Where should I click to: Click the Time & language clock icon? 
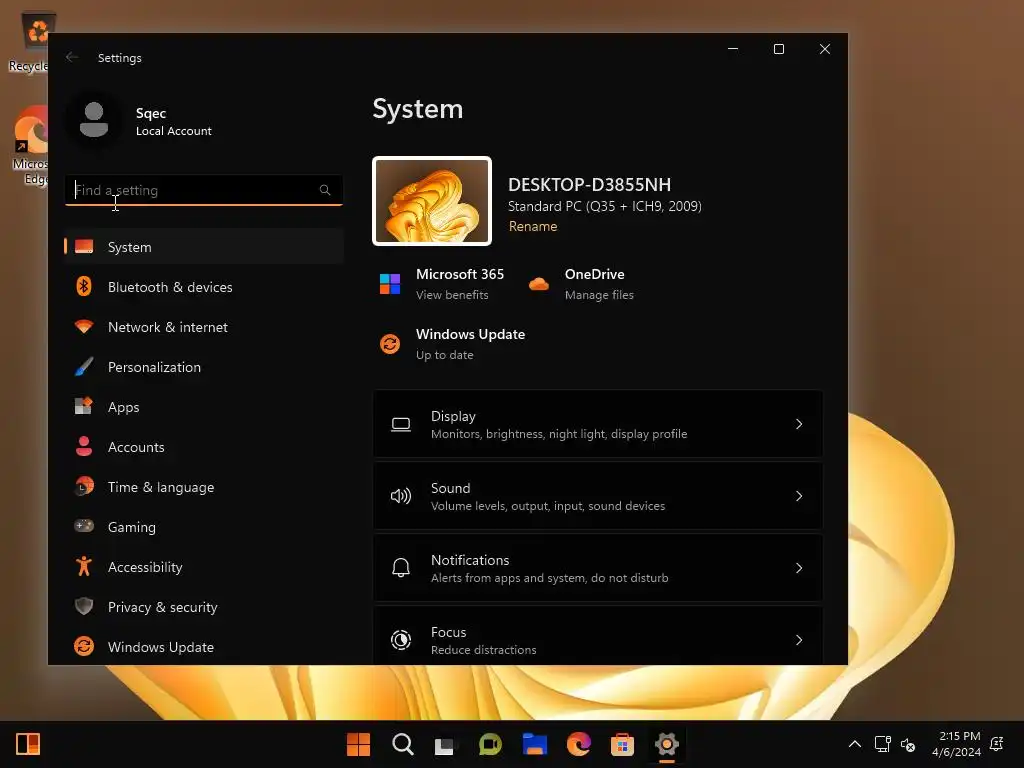point(84,487)
